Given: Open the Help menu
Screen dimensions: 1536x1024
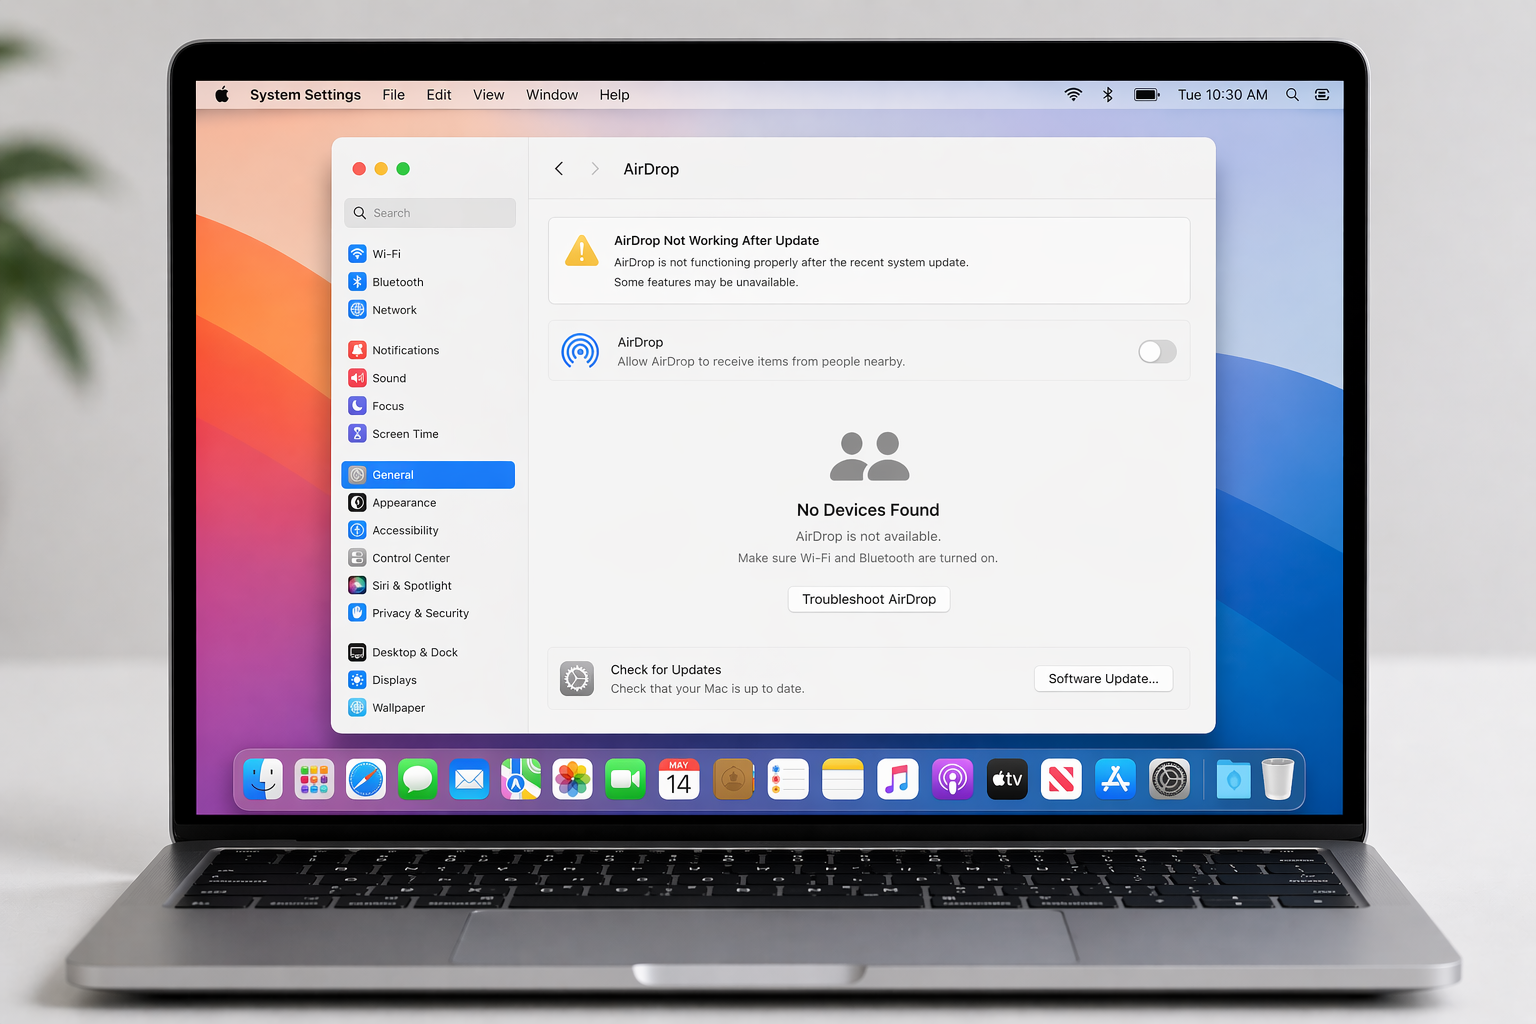Looking at the screenshot, I should (614, 95).
